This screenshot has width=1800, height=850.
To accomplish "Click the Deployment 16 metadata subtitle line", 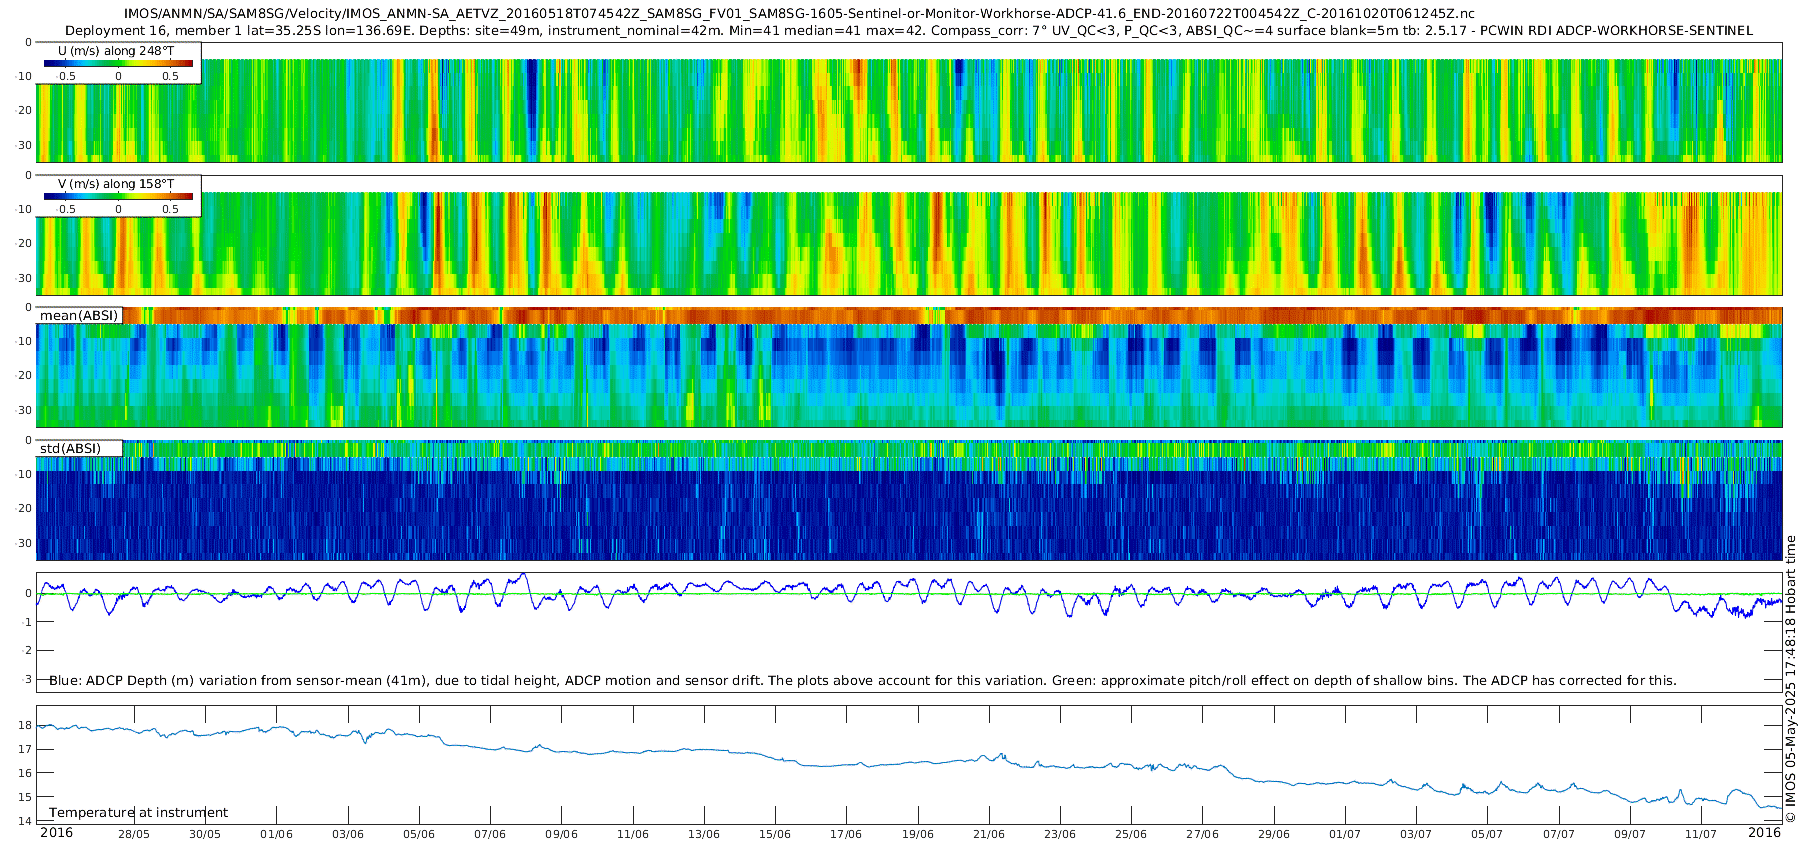I will click(x=909, y=30).
